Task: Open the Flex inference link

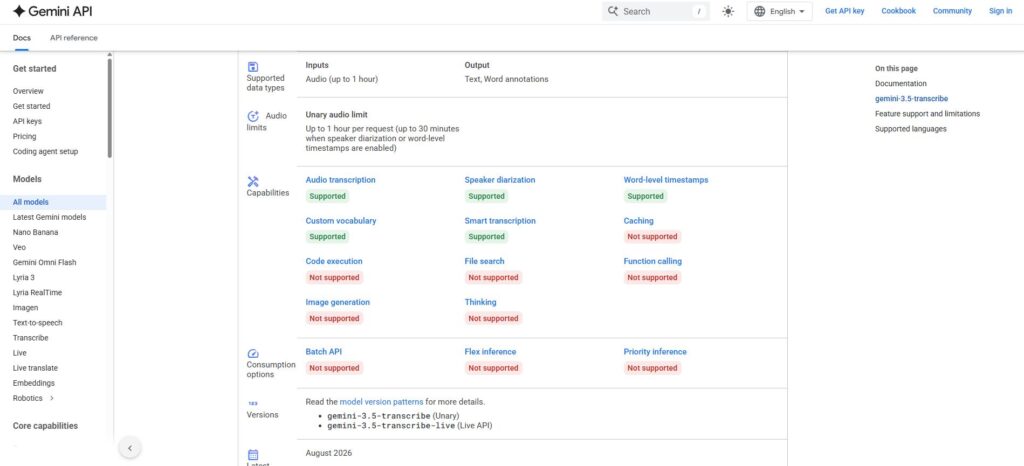Action: (x=490, y=352)
